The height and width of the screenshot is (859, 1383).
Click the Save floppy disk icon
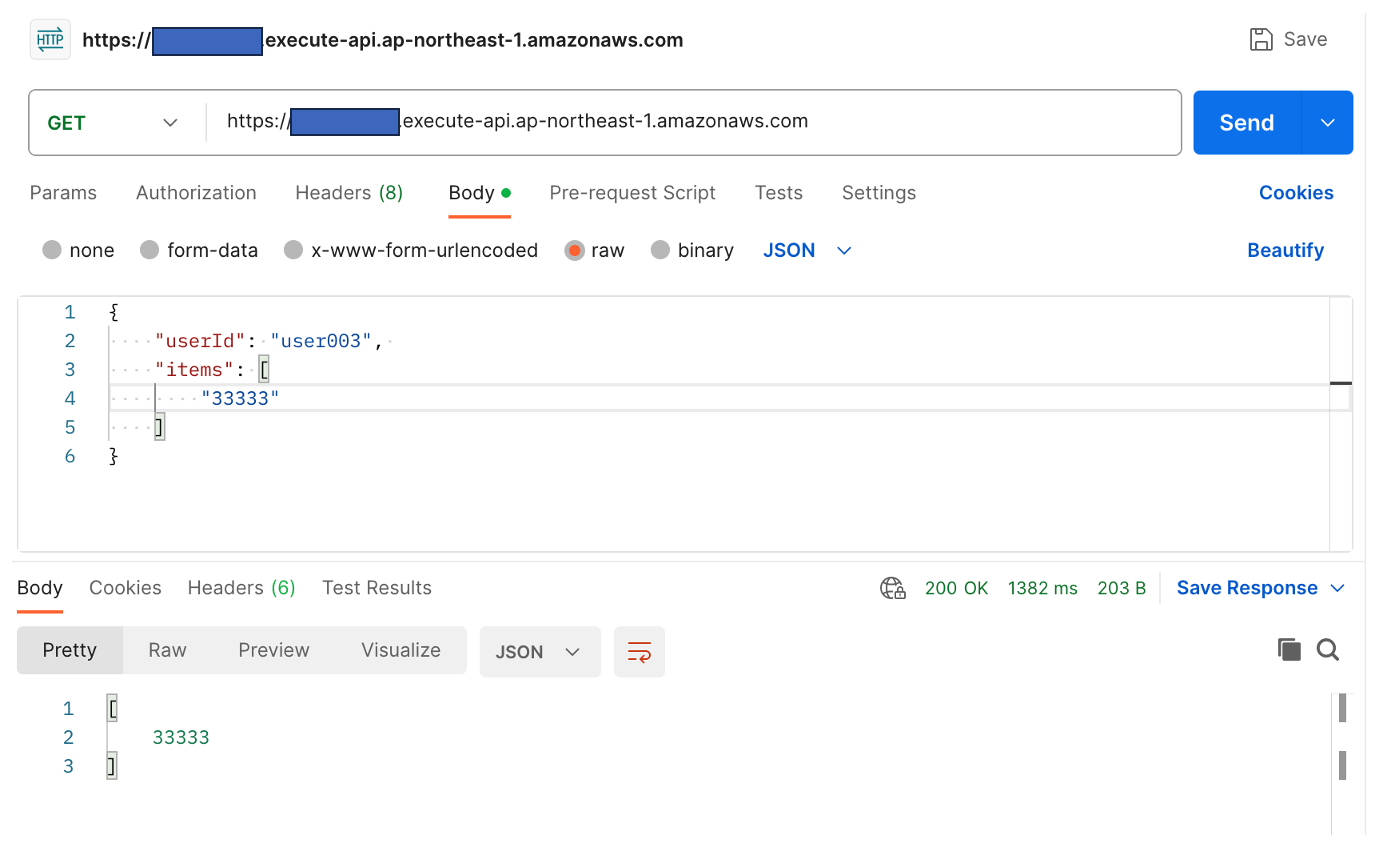pos(1260,40)
